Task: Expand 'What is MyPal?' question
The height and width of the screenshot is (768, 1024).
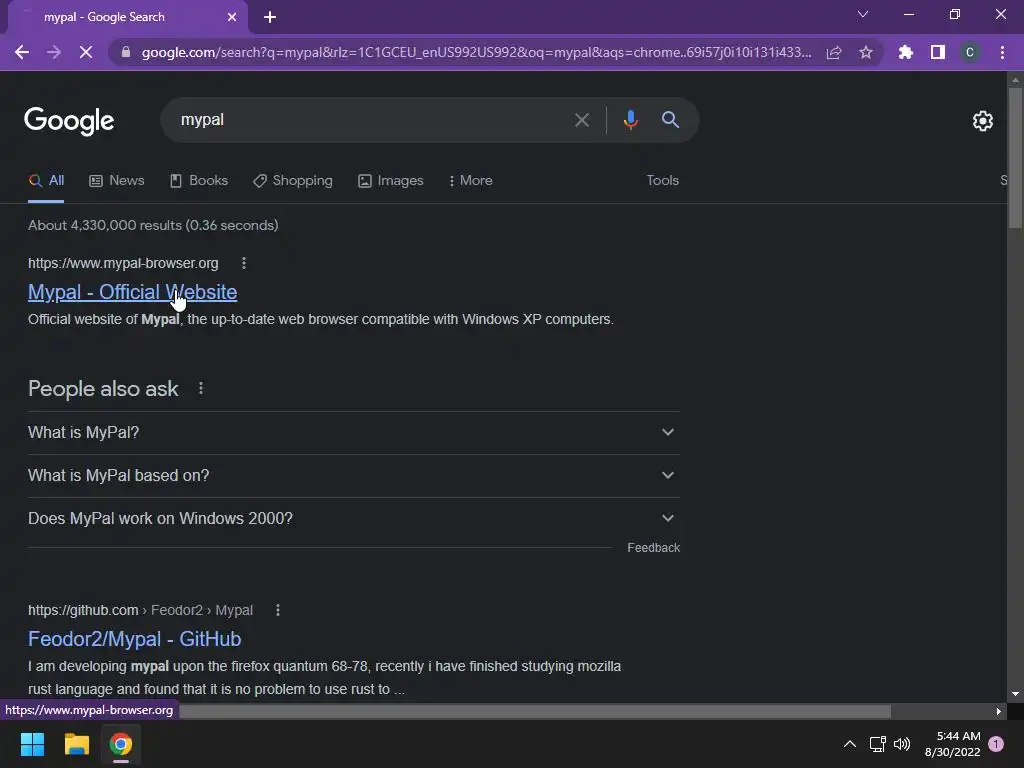Action: 354,432
